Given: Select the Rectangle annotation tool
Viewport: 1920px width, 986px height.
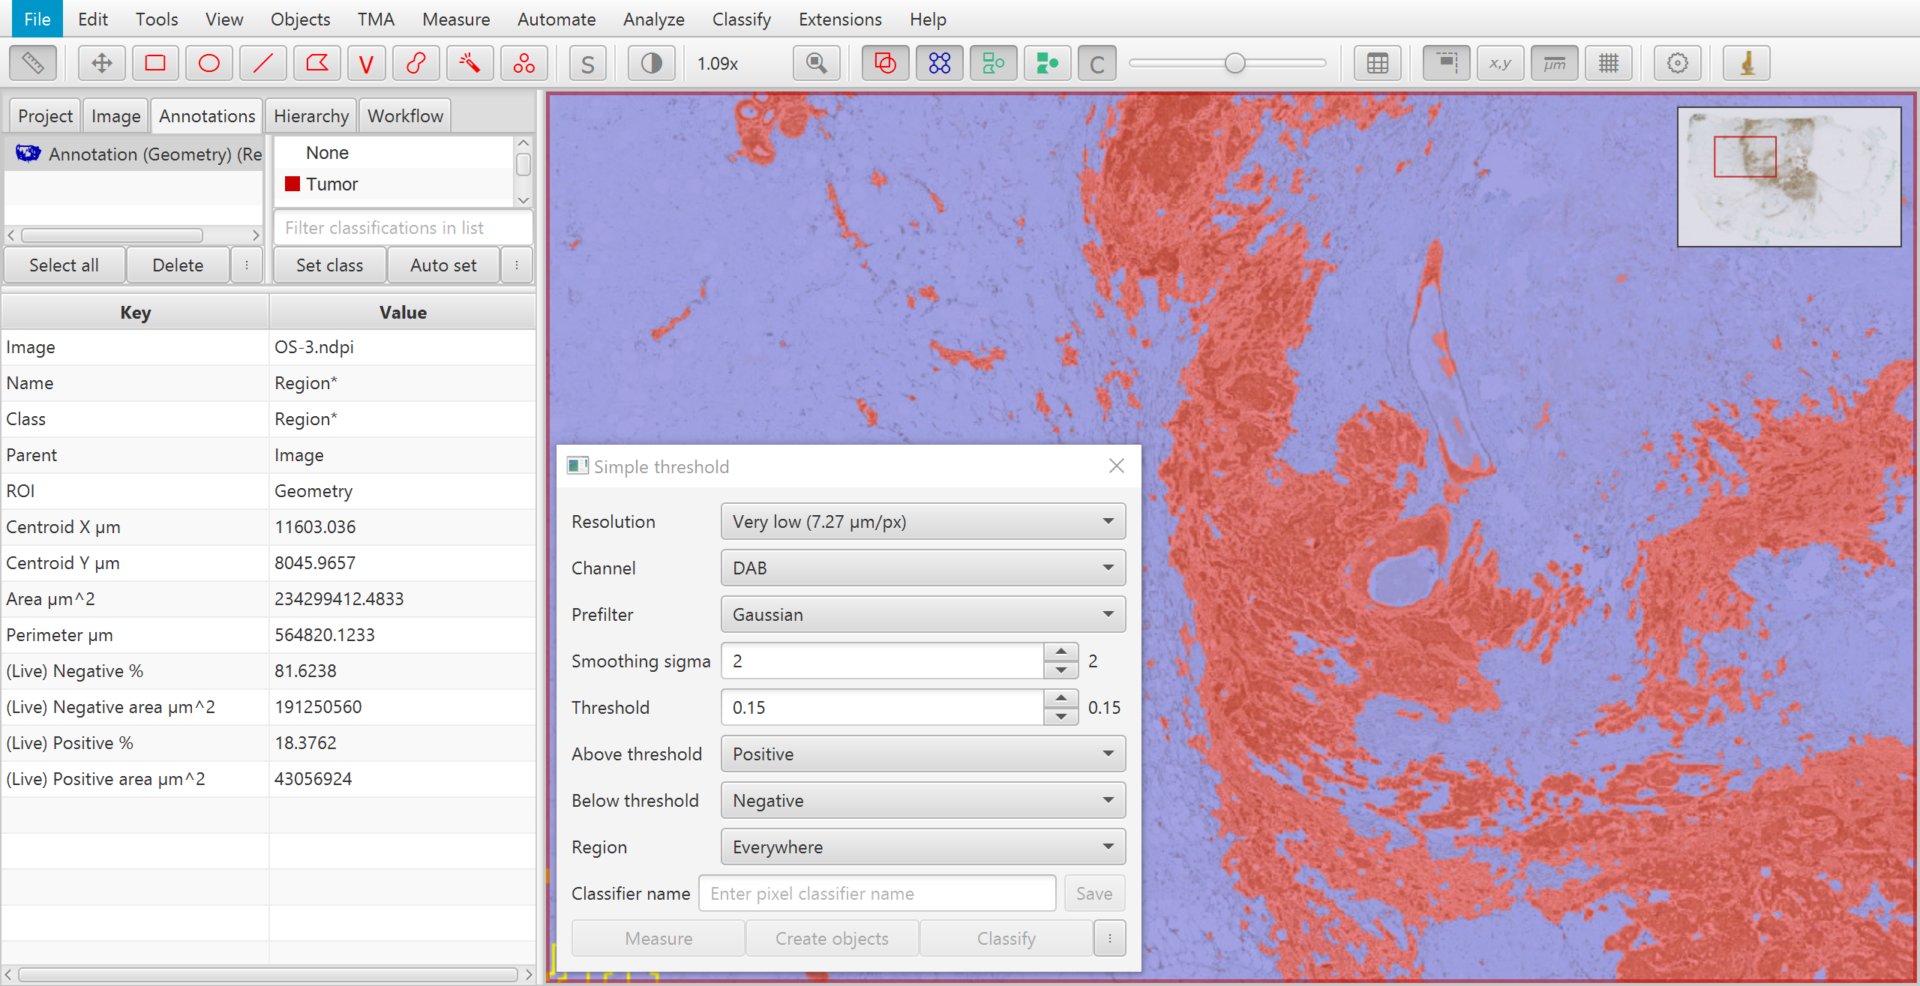Looking at the screenshot, I should (x=155, y=63).
